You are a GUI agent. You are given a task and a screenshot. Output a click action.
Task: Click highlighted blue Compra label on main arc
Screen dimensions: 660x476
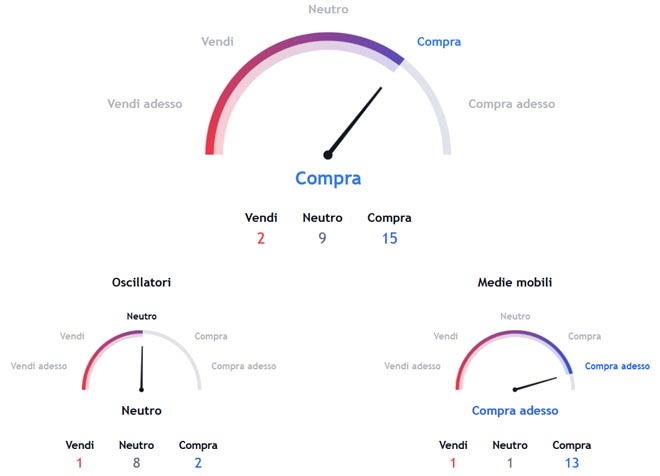(x=439, y=42)
